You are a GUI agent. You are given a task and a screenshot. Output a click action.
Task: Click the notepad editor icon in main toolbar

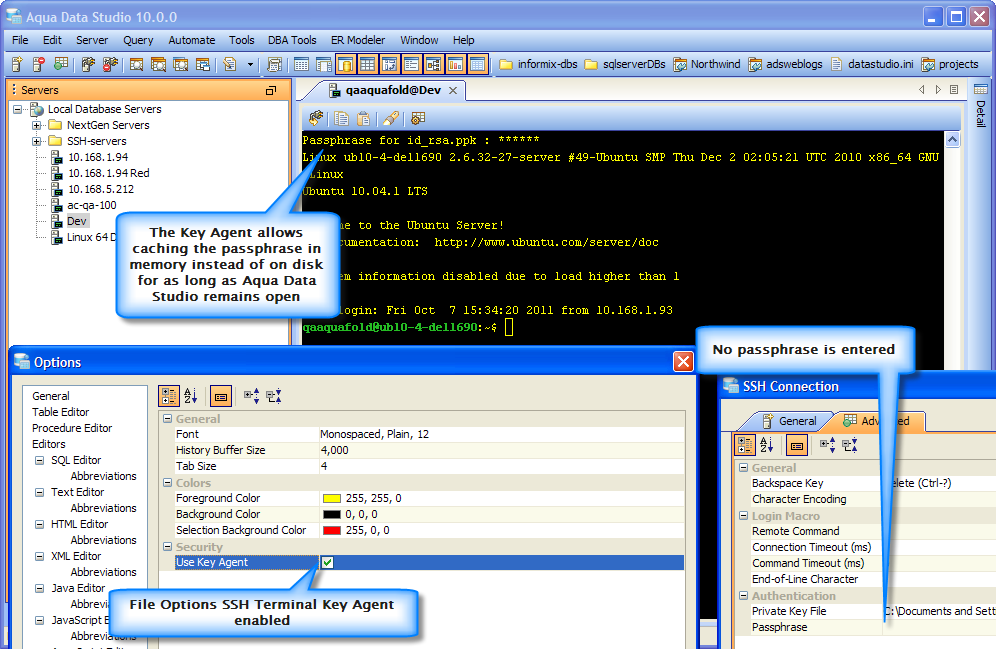[x=230, y=64]
